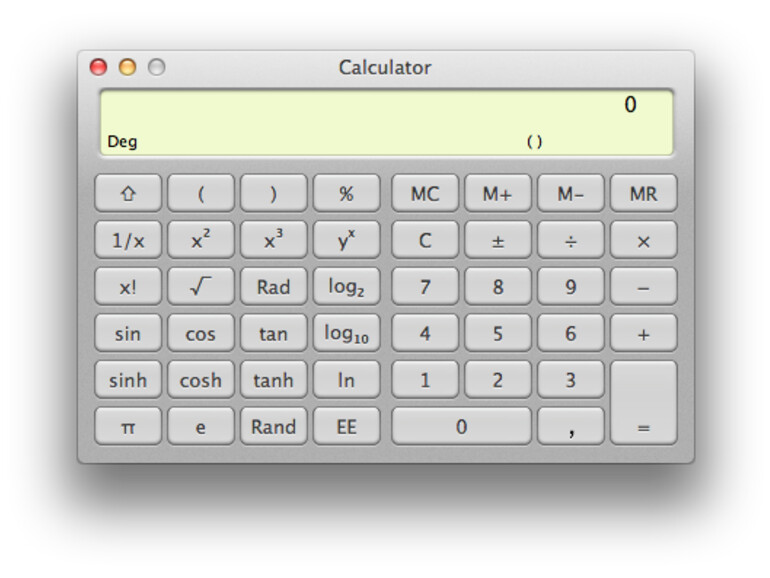Click the multiplication operator key
Viewport: 770px width, 578px height.
pos(643,241)
